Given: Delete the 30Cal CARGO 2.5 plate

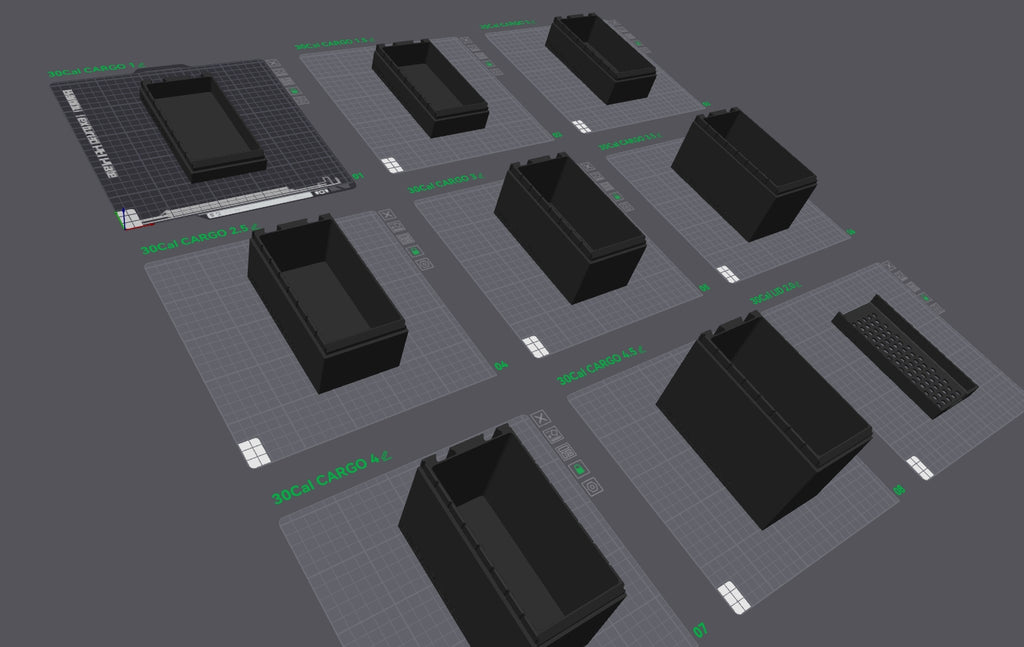Looking at the screenshot, I should [388, 215].
